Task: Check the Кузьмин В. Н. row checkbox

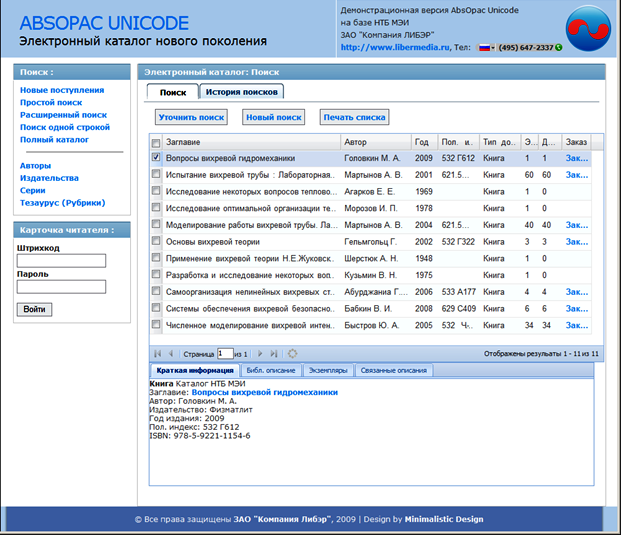Action: [156, 274]
